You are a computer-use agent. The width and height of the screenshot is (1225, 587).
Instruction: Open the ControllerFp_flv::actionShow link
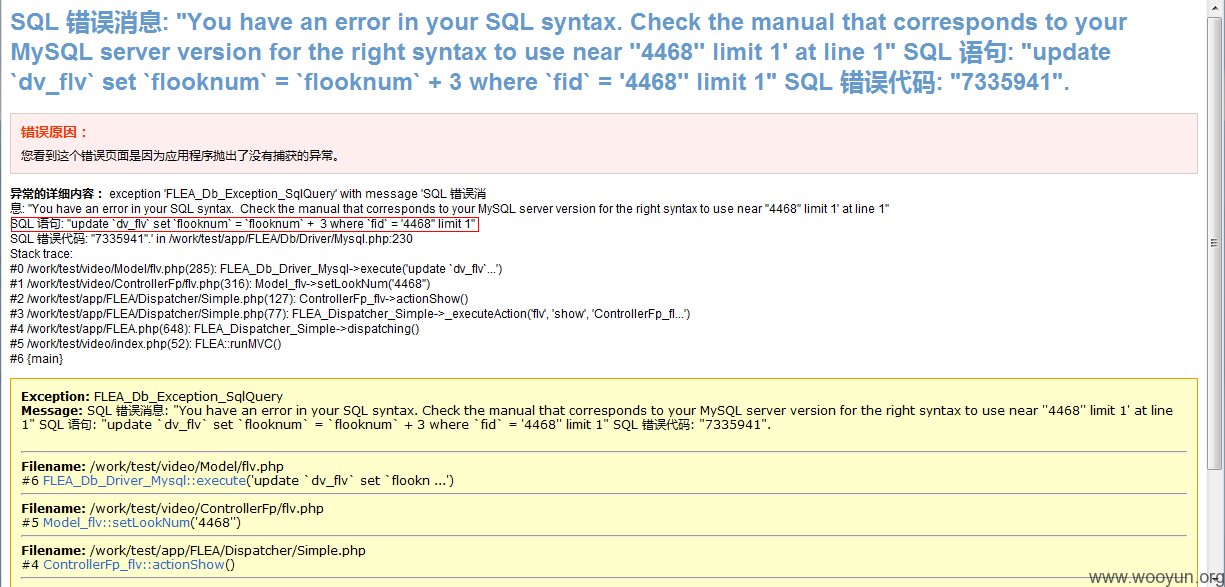tap(134, 565)
